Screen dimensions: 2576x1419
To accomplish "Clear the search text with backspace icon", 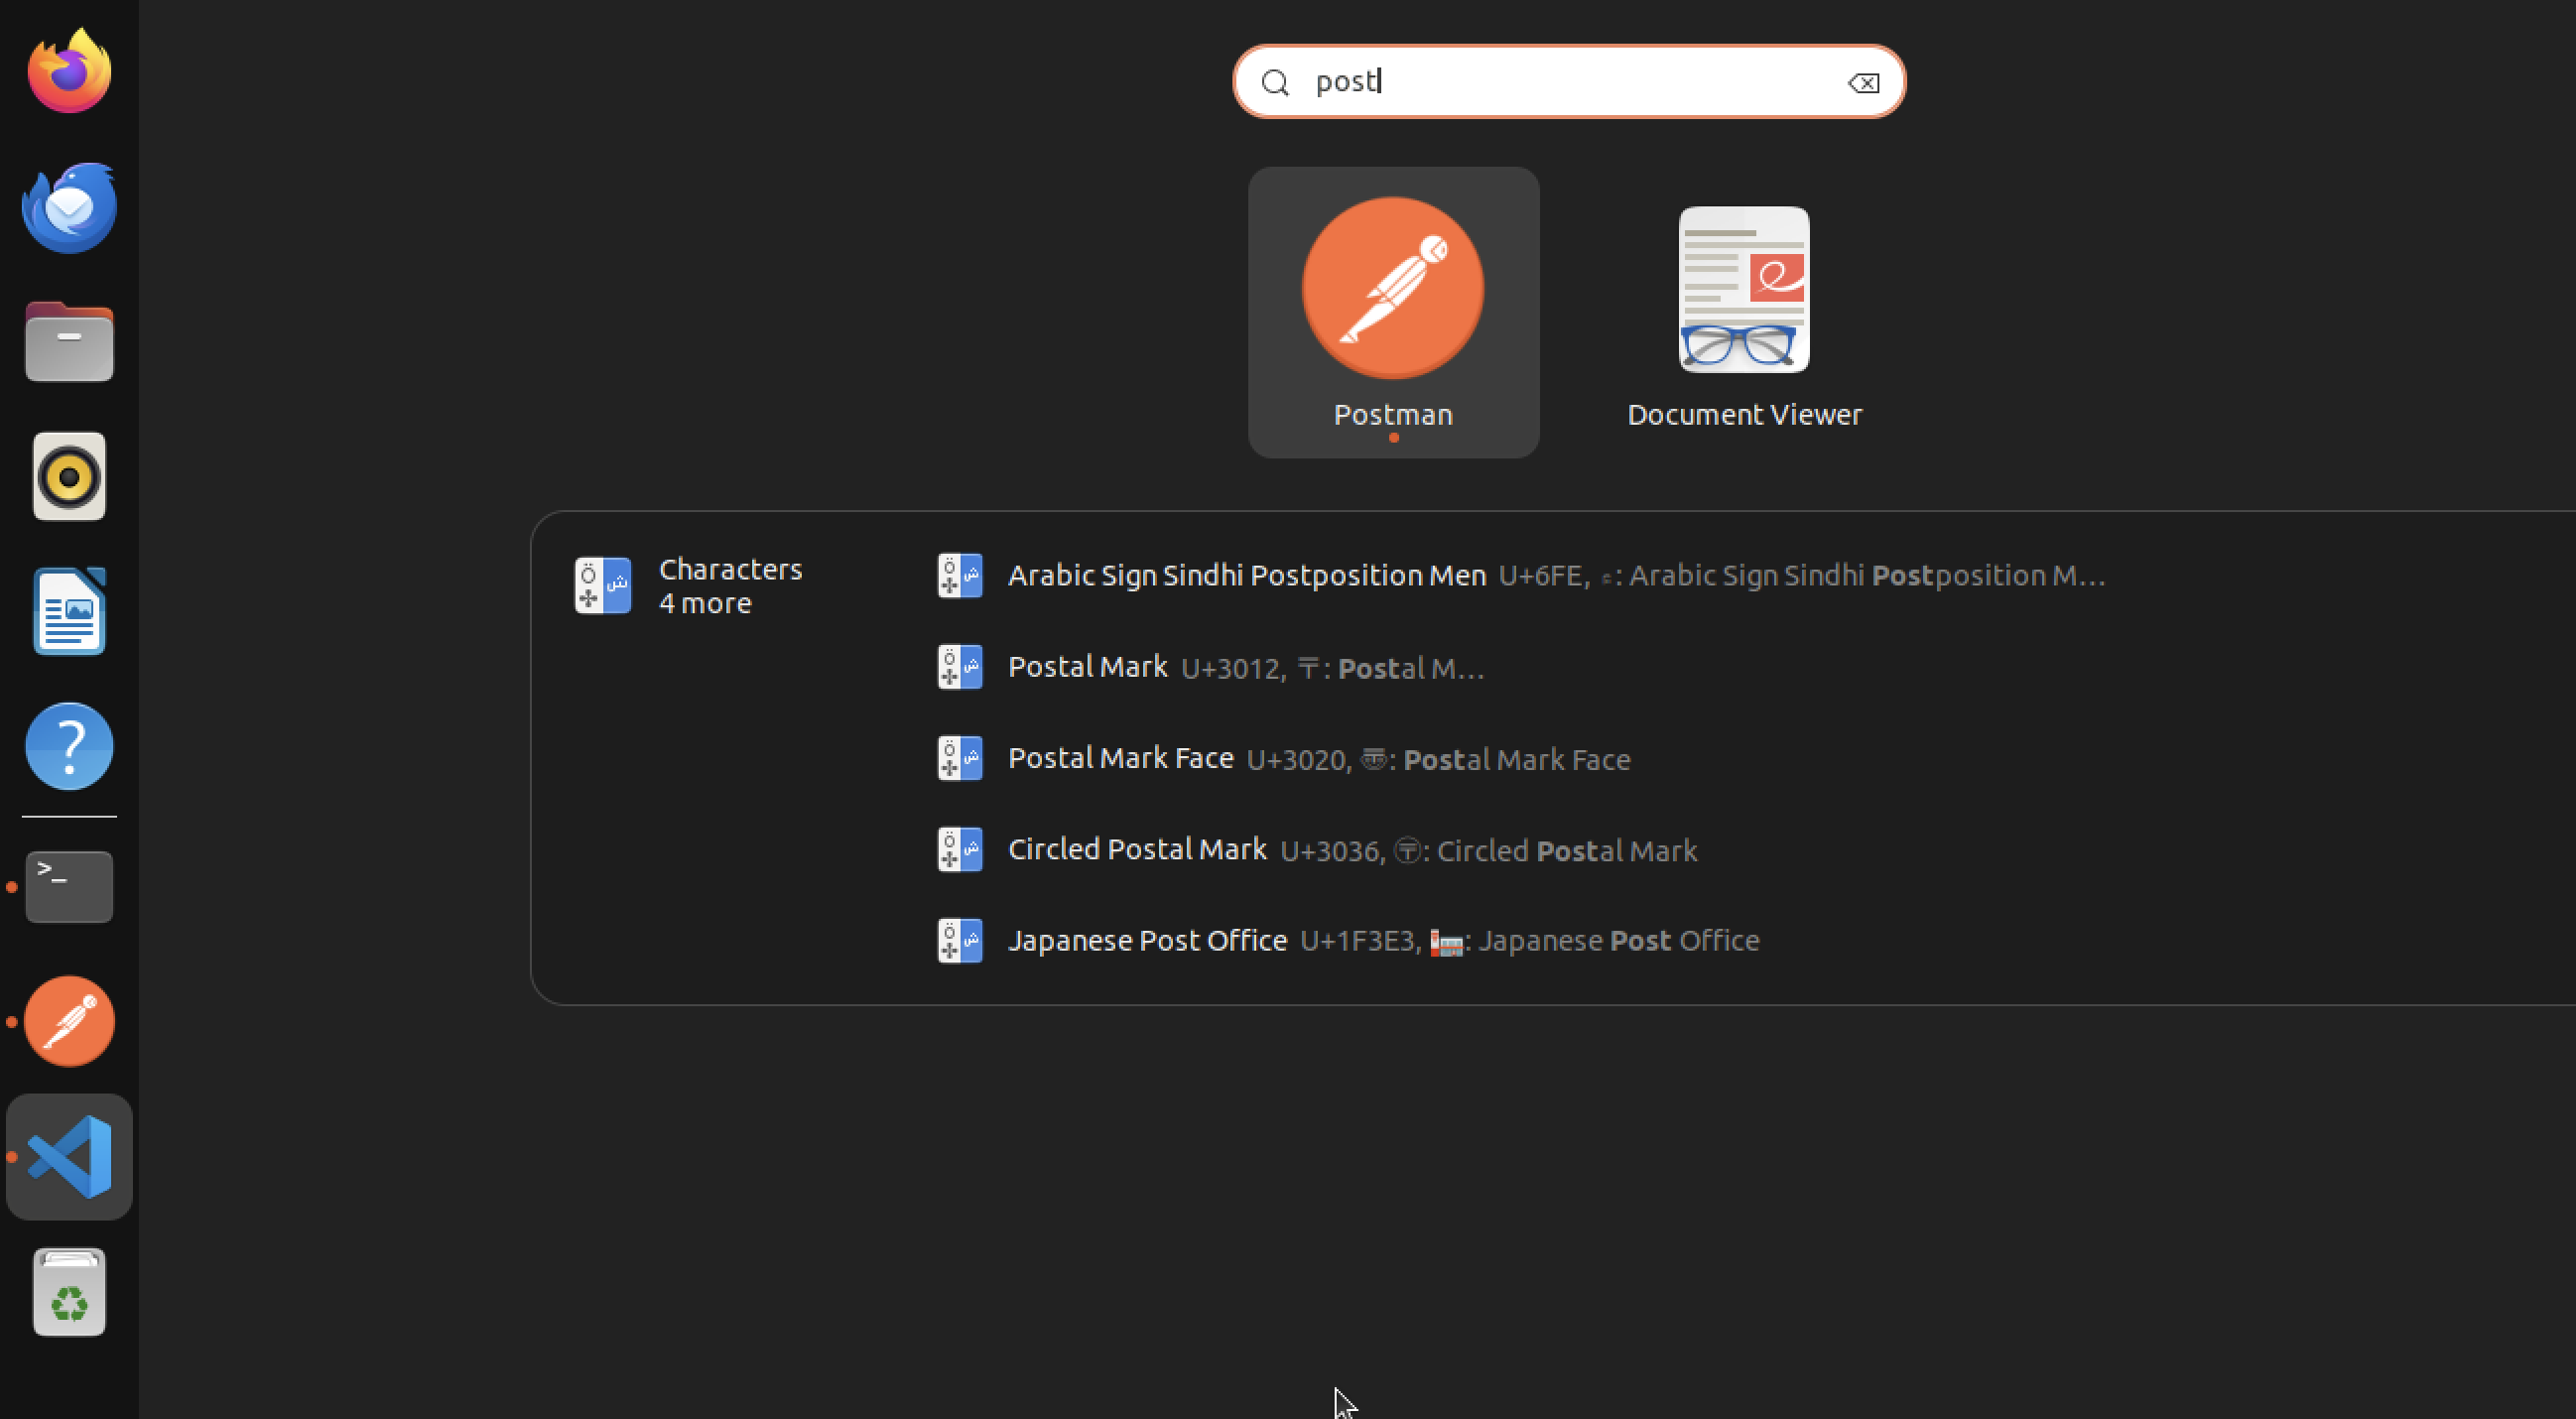I will [x=1863, y=83].
